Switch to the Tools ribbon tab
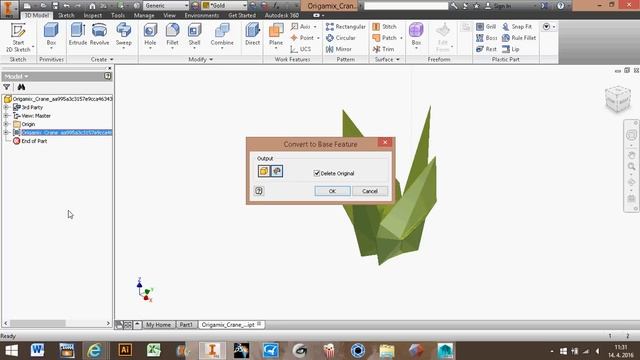 (x=118, y=16)
